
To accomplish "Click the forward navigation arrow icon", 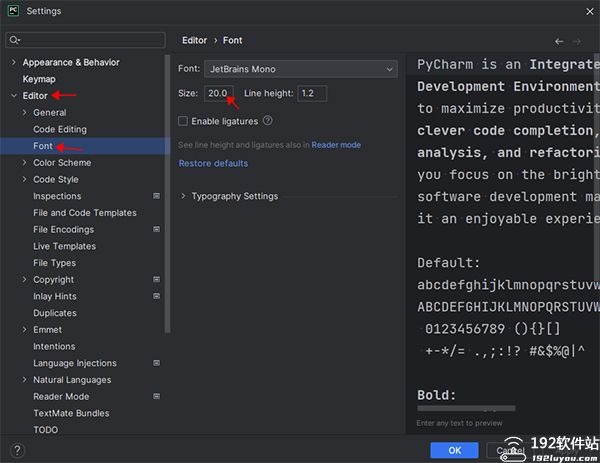I will pyautogui.click(x=577, y=41).
